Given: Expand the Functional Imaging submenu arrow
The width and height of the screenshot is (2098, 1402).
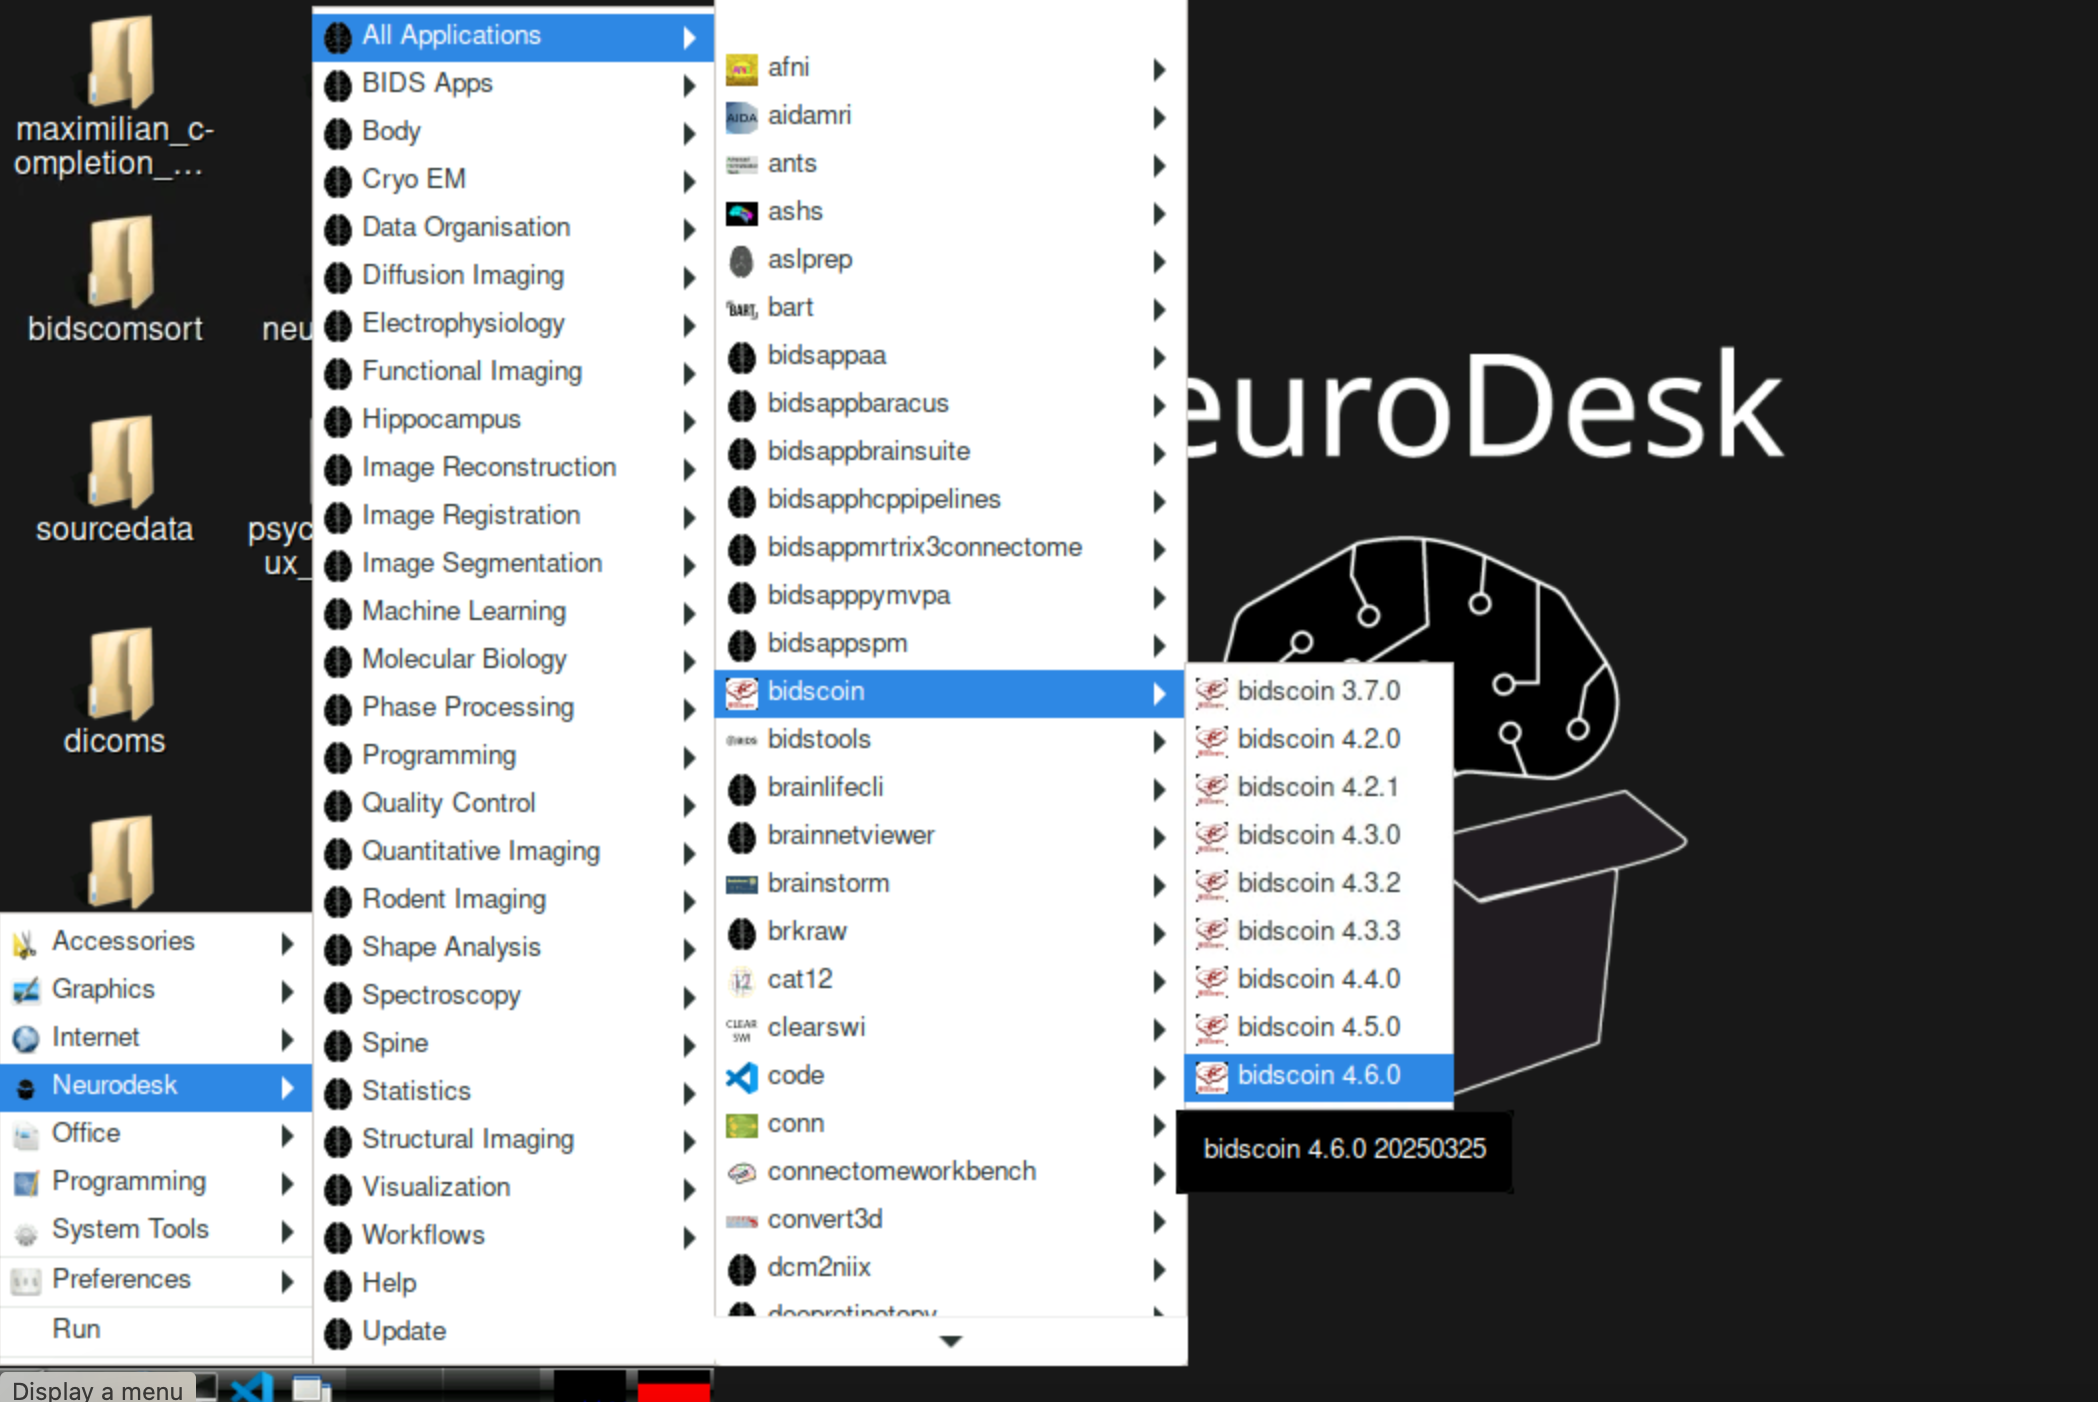Looking at the screenshot, I should 689,373.
